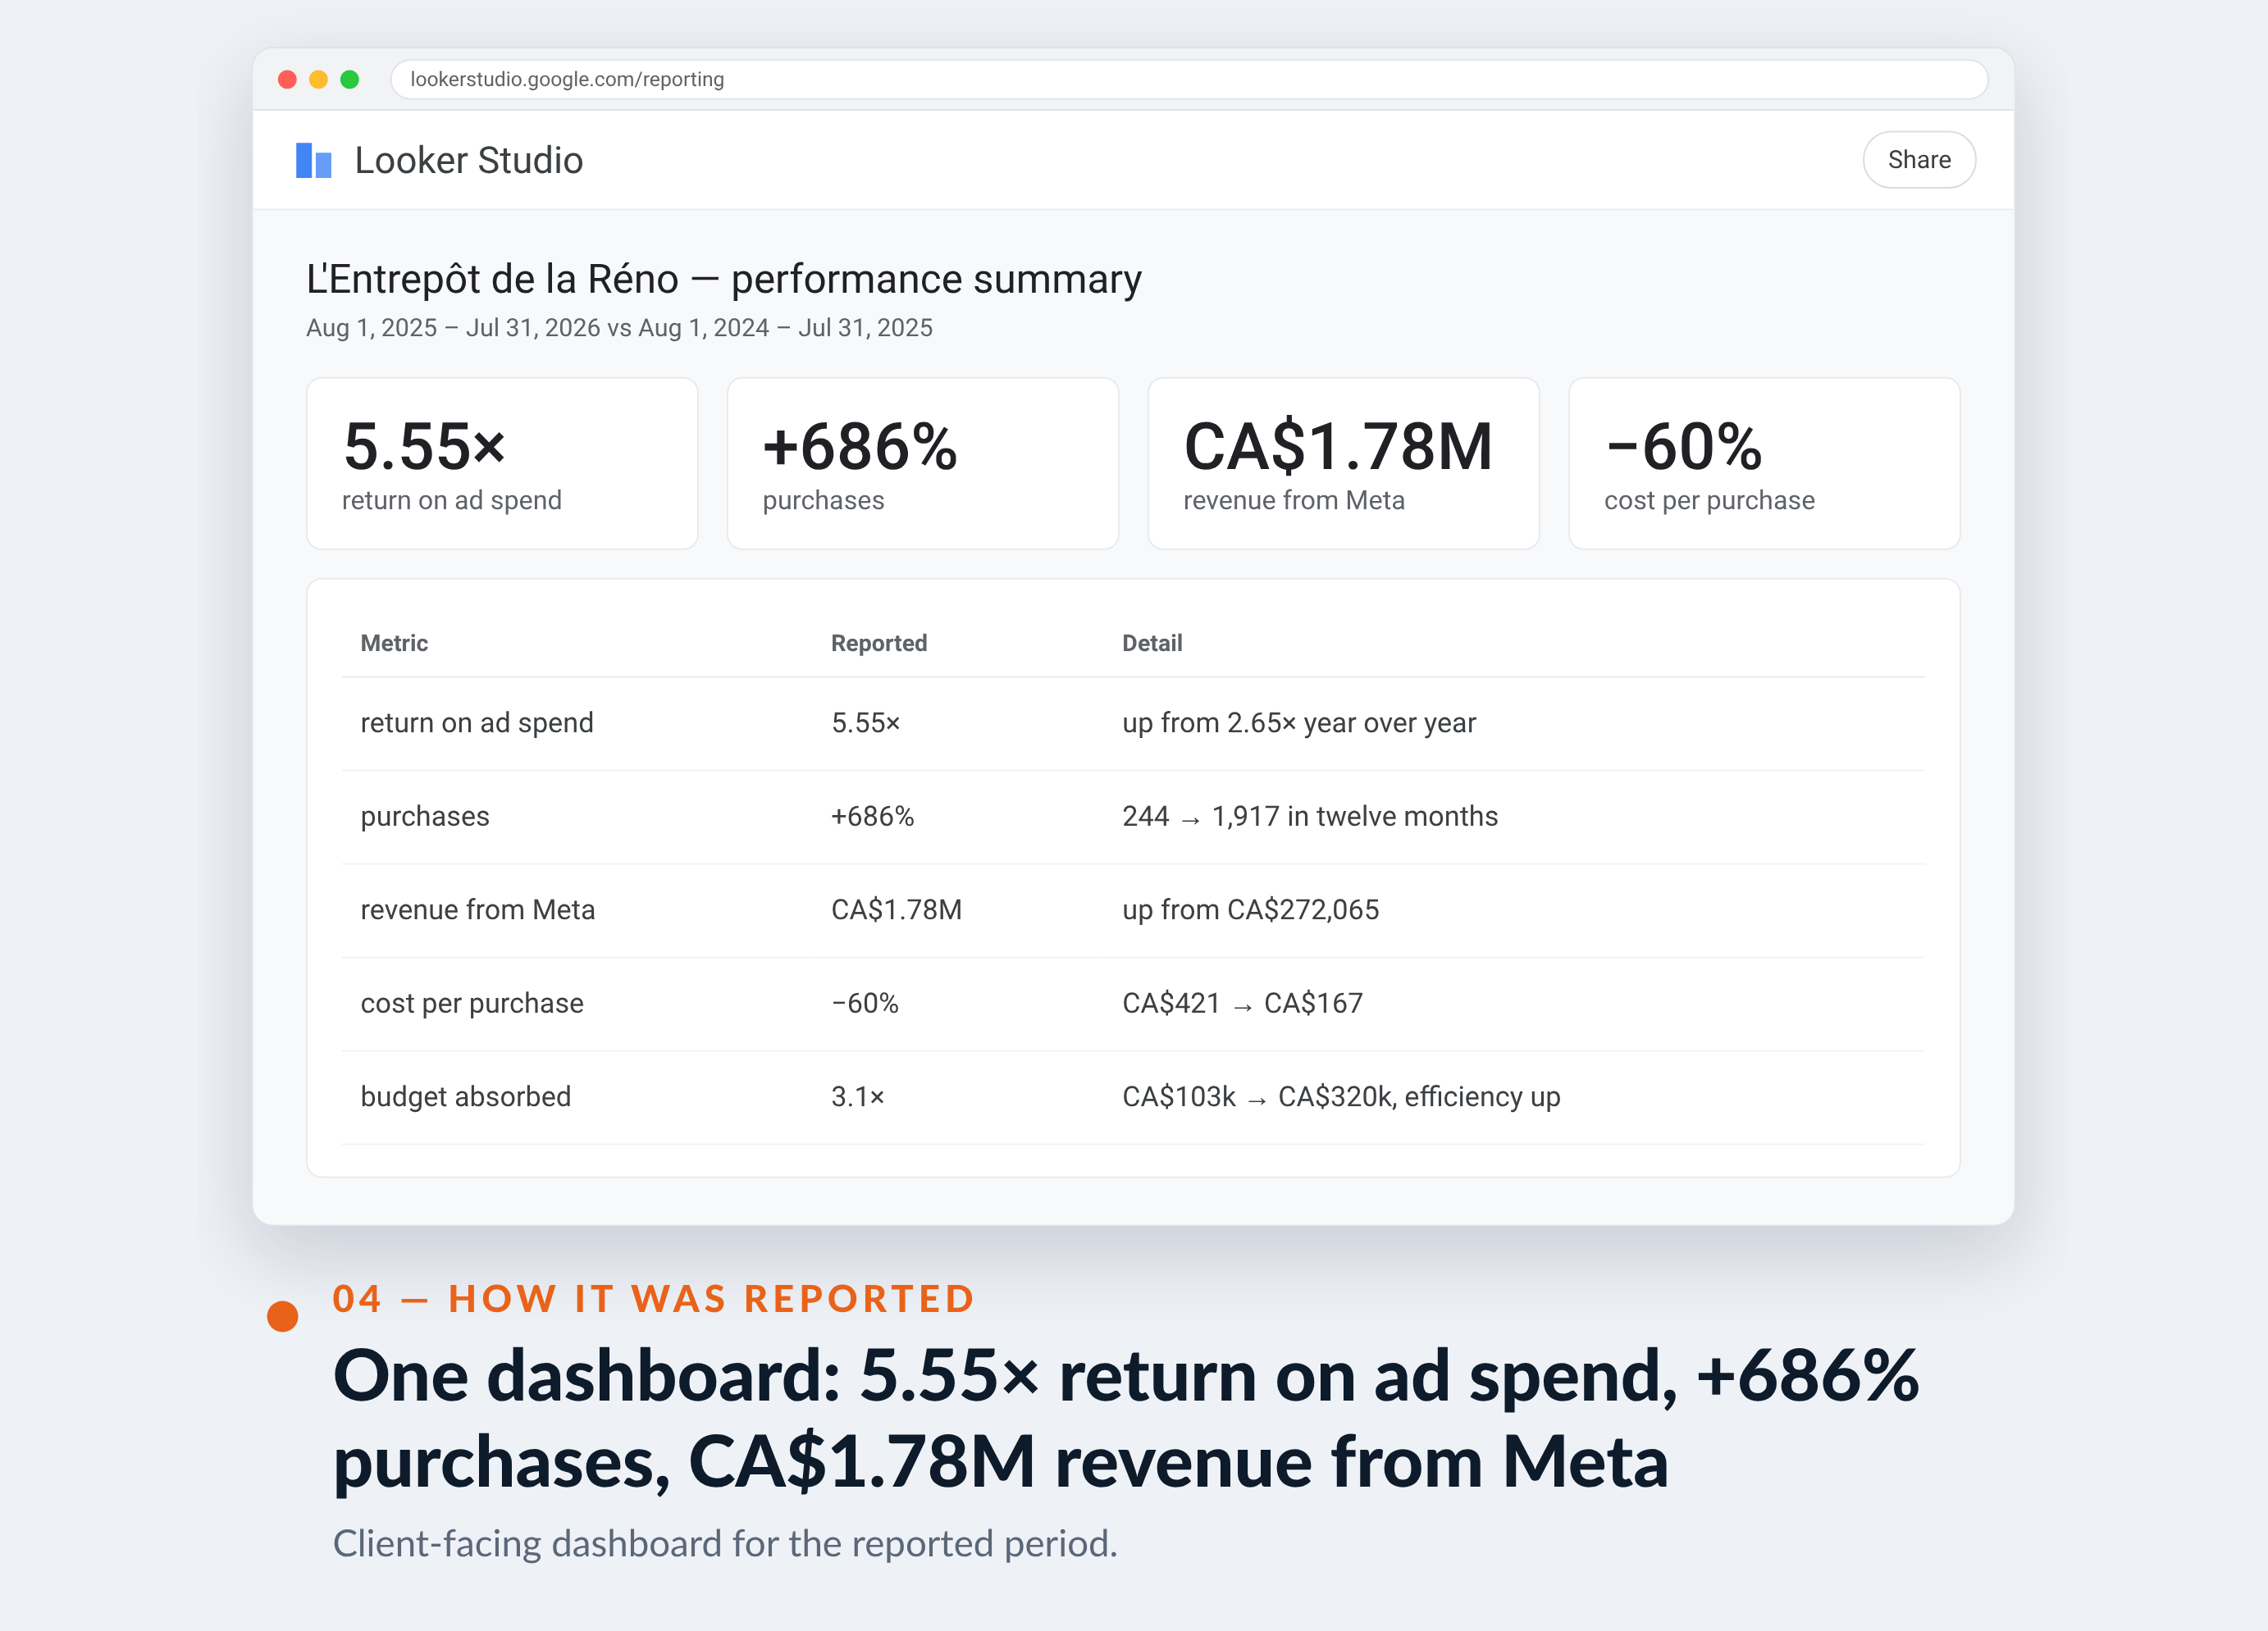The image size is (2268, 1631).
Task: Click the Detail column header
Action: click(1152, 643)
